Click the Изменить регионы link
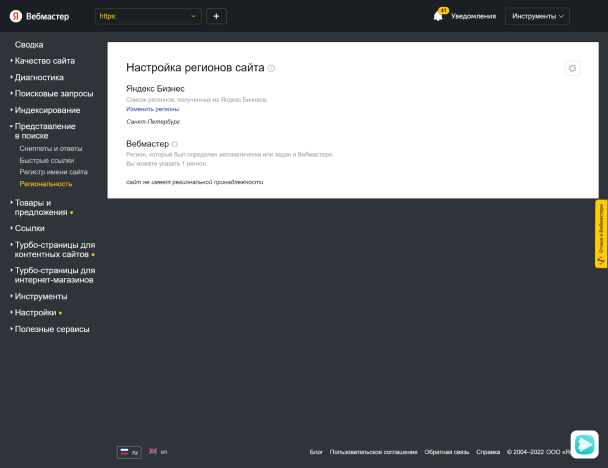 (152, 108)
